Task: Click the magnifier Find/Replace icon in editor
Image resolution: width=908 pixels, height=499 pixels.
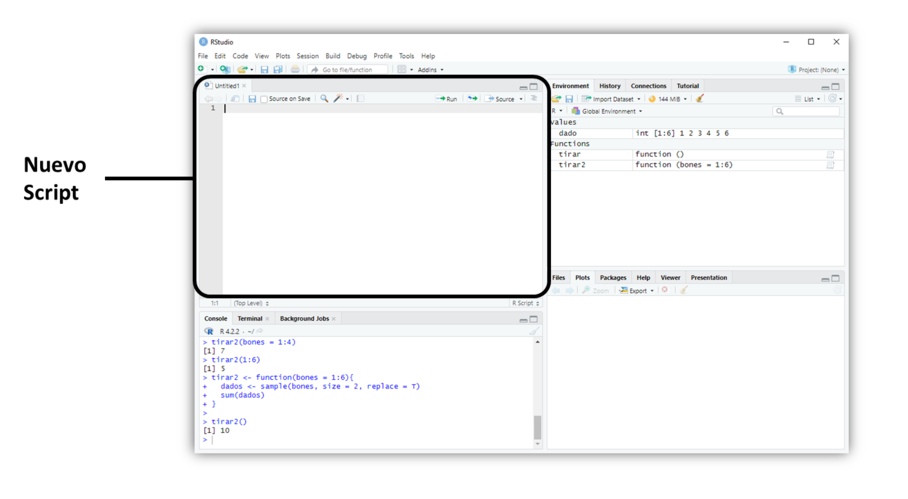Action: pos(324,99)
